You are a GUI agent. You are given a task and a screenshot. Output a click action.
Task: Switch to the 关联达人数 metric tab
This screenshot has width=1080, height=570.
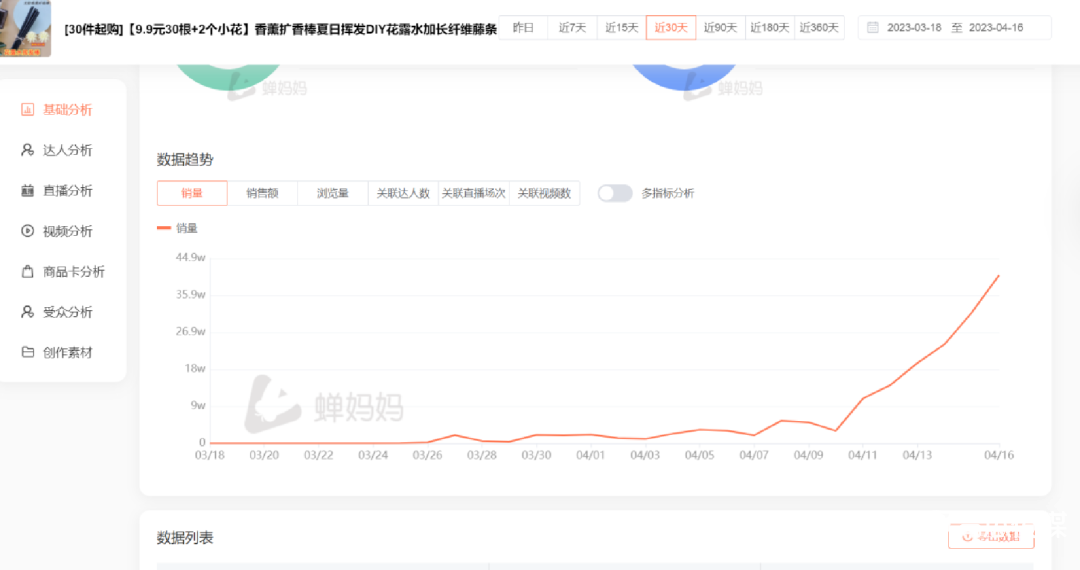tap(403, 193)
